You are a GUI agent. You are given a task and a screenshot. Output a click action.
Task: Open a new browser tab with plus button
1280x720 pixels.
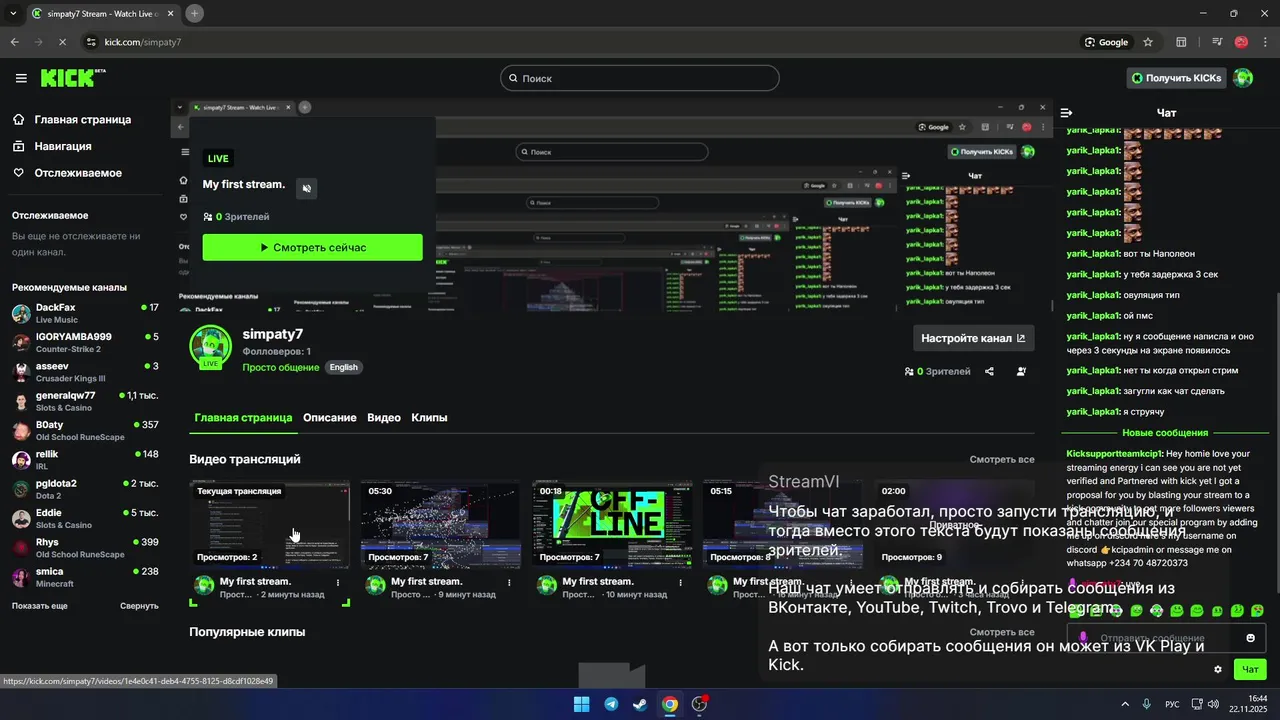[x=195, y=13]
